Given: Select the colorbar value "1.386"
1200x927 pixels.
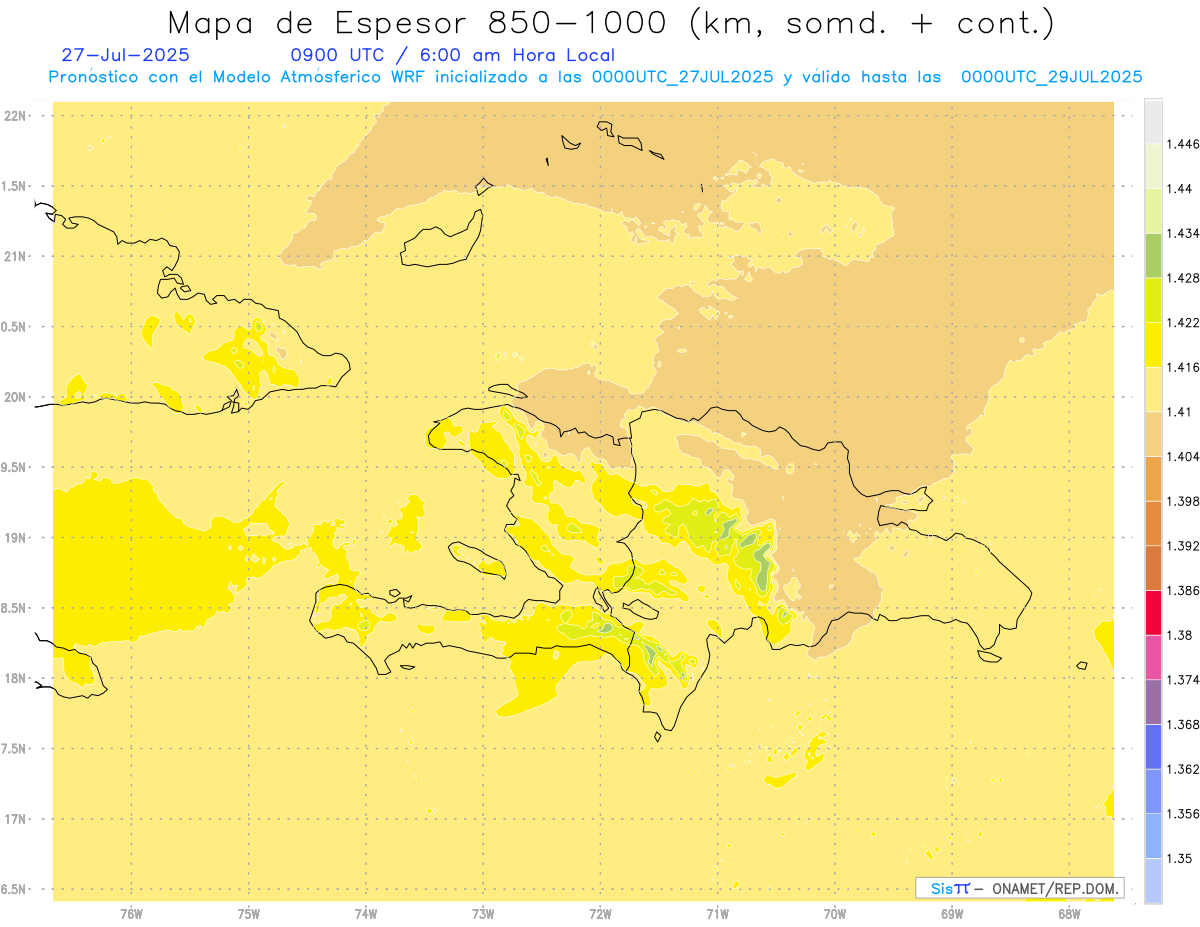Looking at the screenshot, I should (1183, 590).
